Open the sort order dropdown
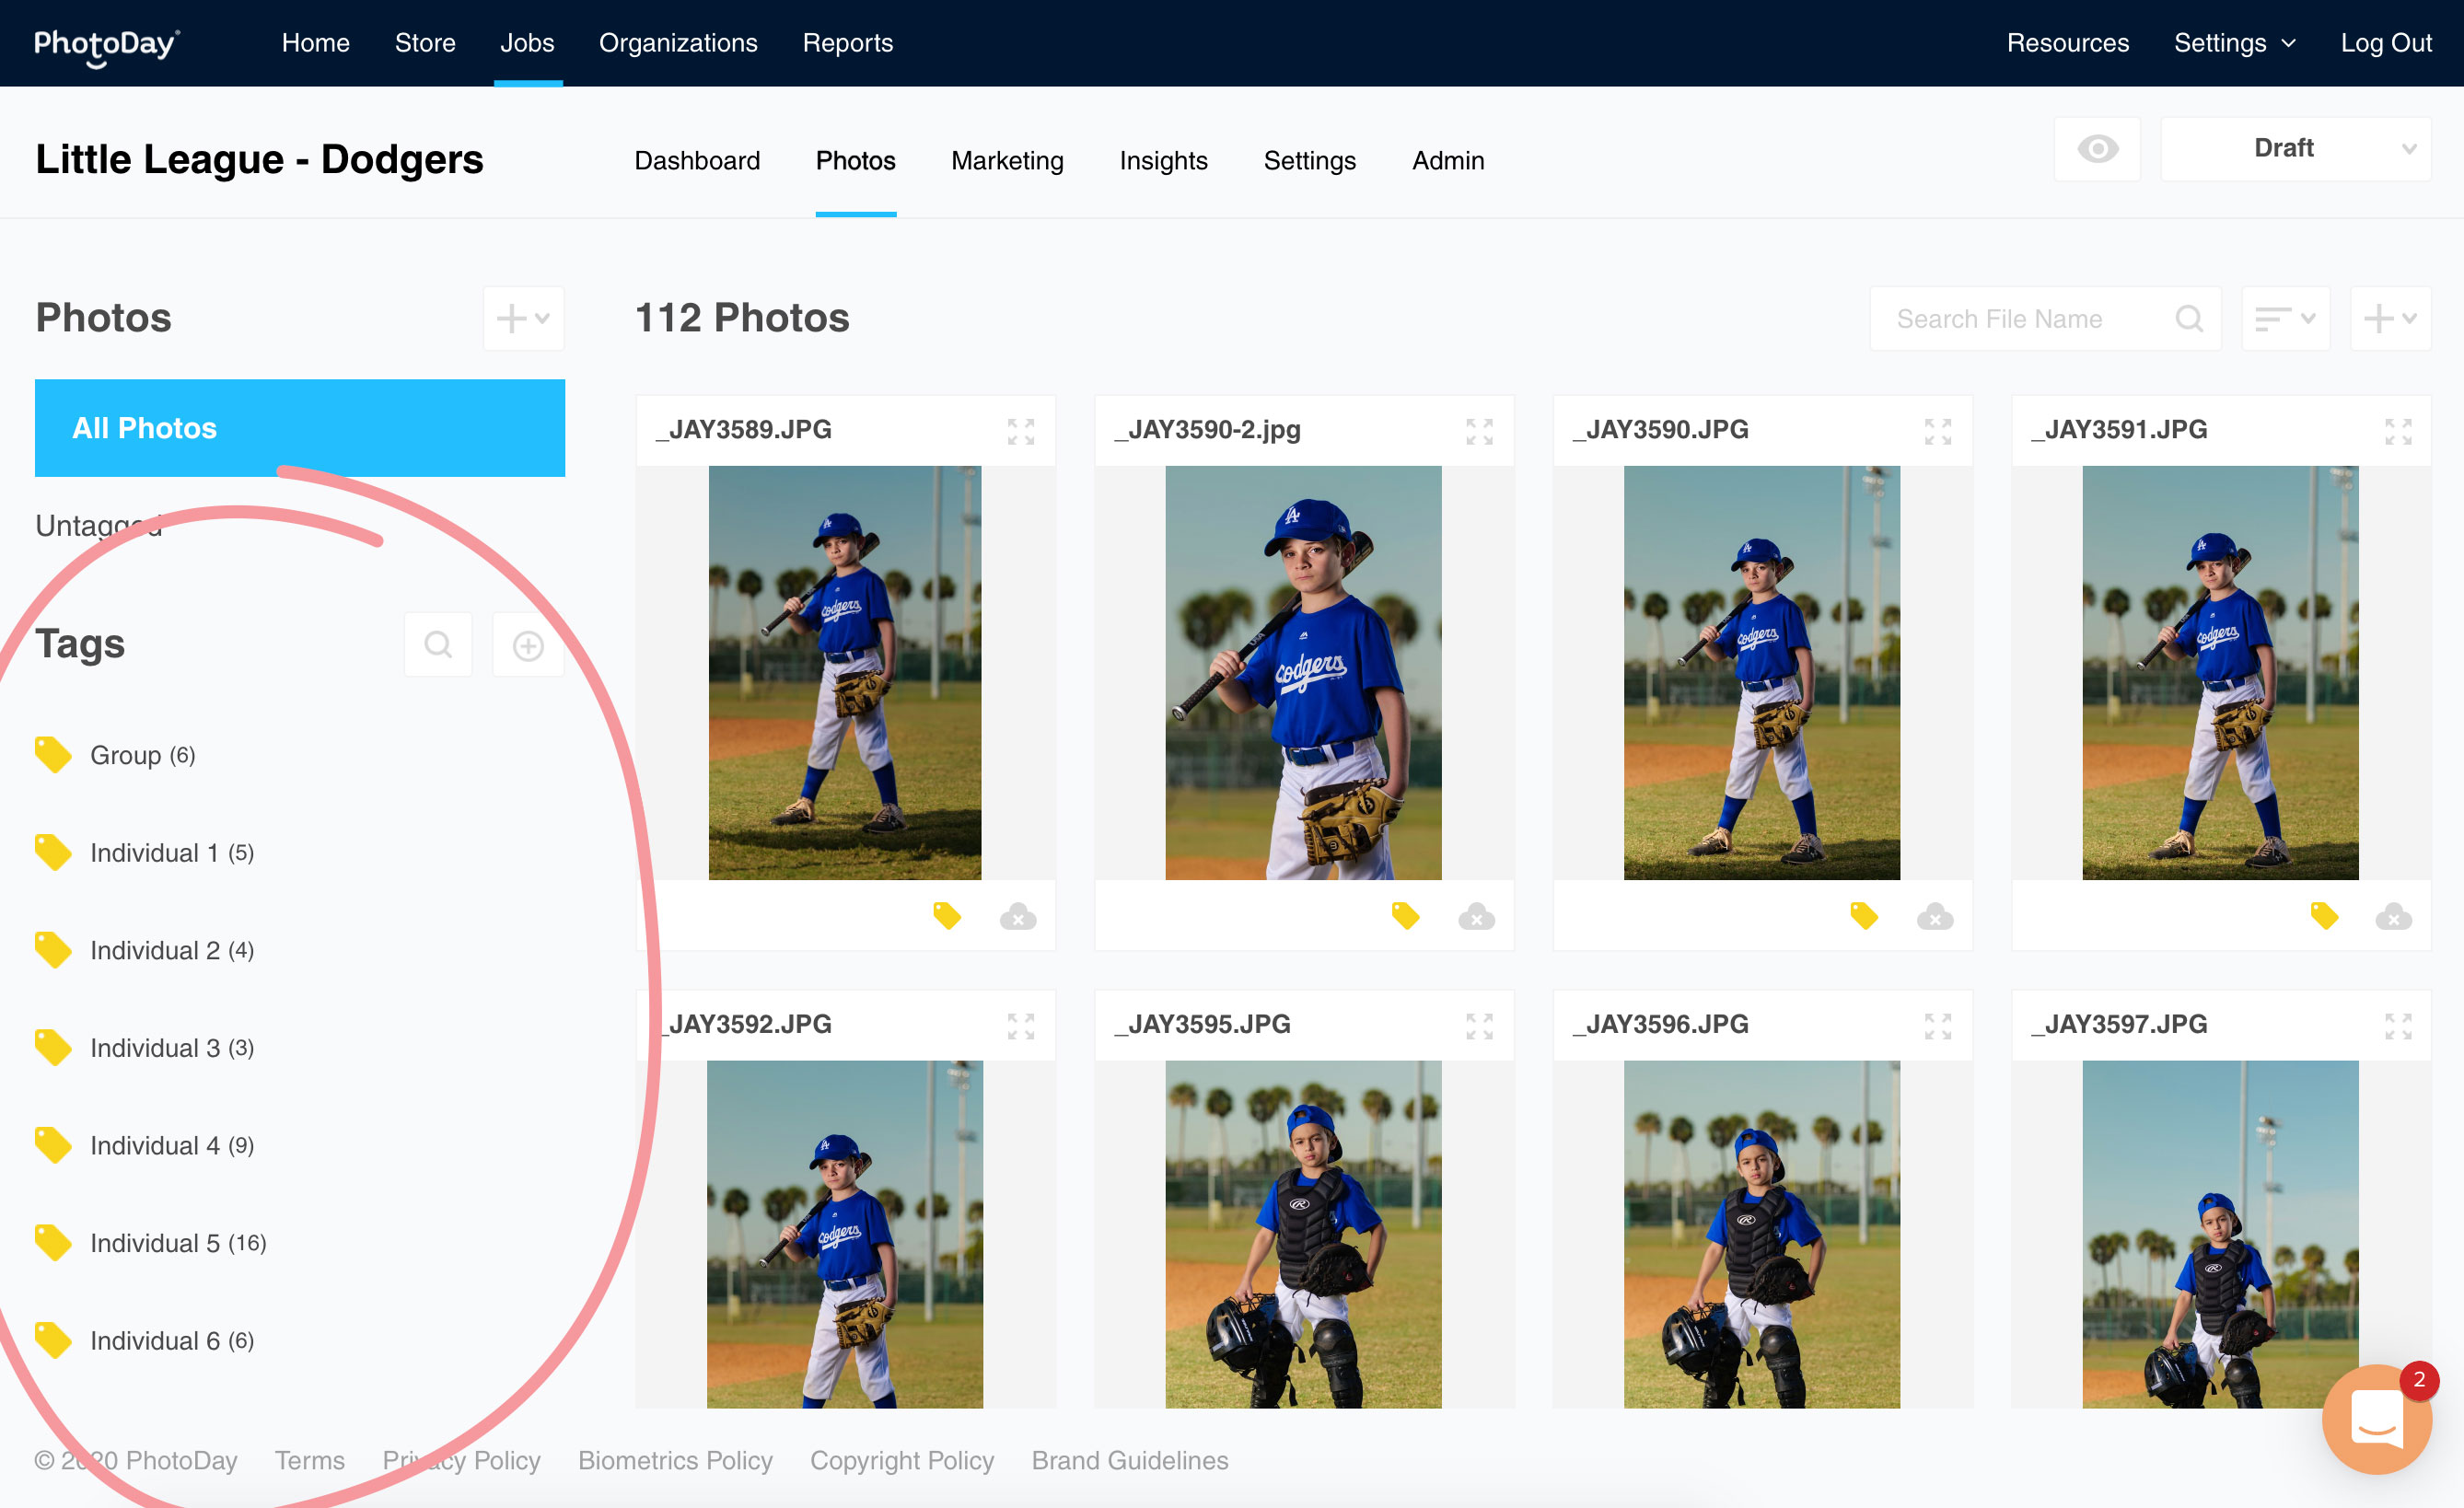The width and height of the screenshot is (2464, 1508). 2285,319
